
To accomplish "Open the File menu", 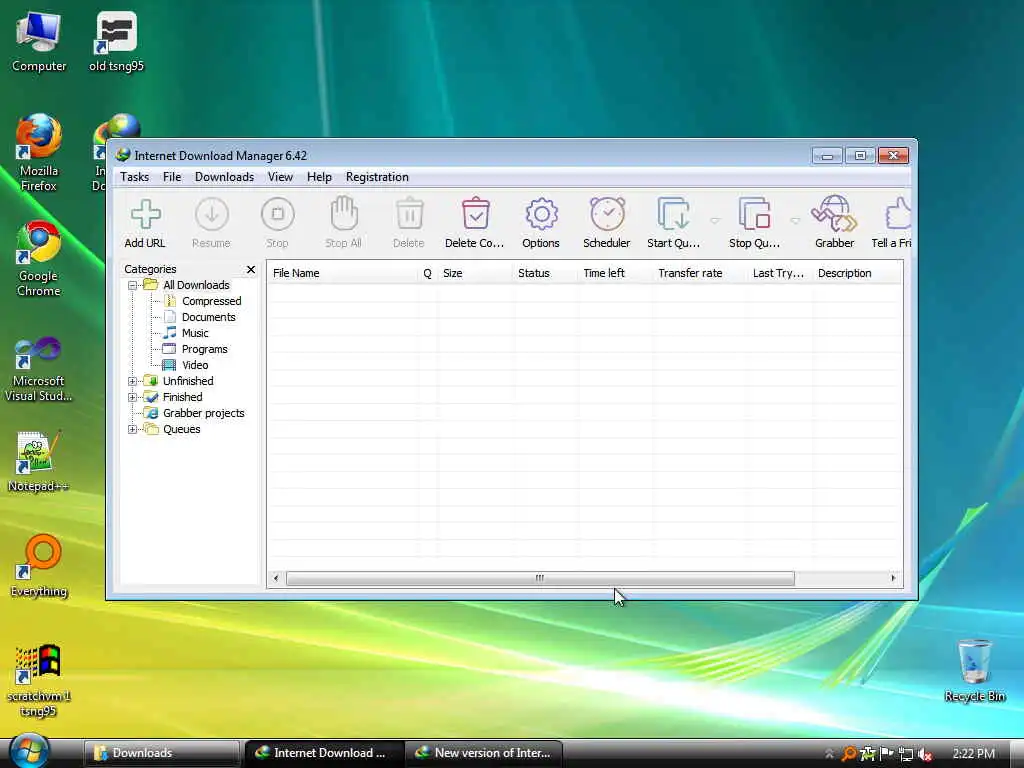I will 172,177.
